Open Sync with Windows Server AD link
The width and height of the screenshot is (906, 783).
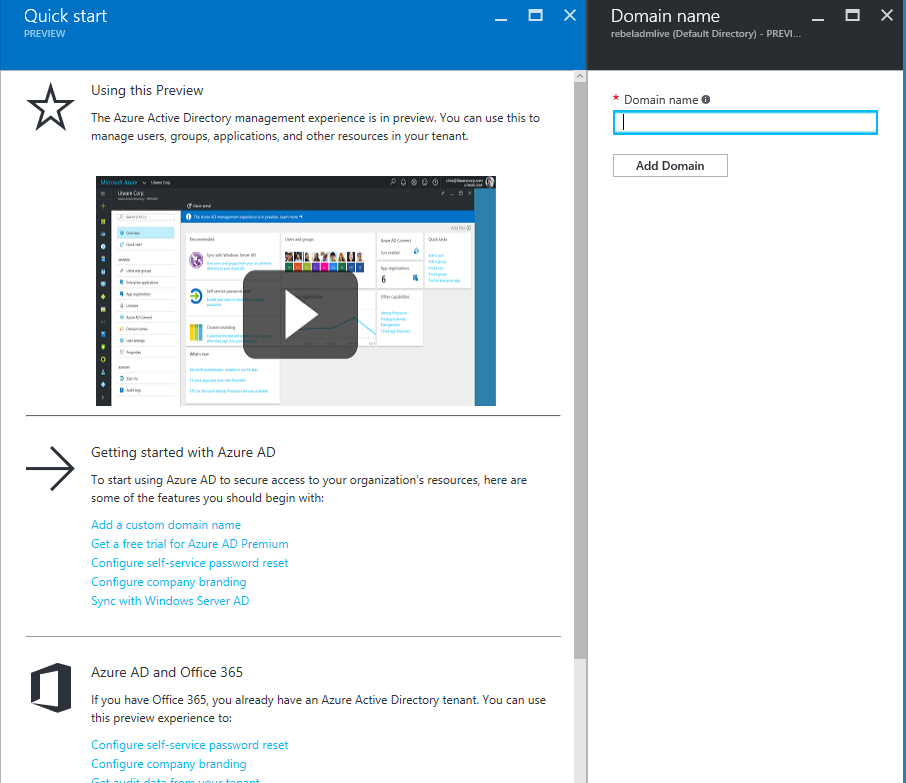coord(170,601)
